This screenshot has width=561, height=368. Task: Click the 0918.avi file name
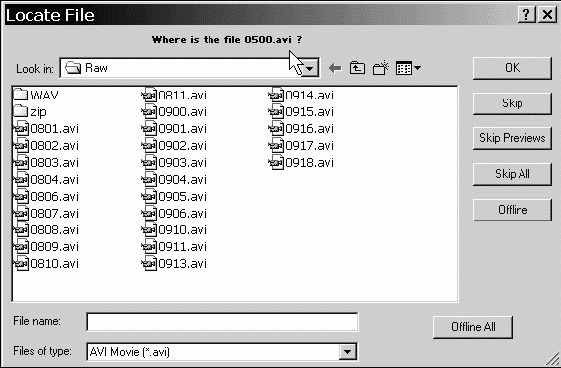coord(309,162)
